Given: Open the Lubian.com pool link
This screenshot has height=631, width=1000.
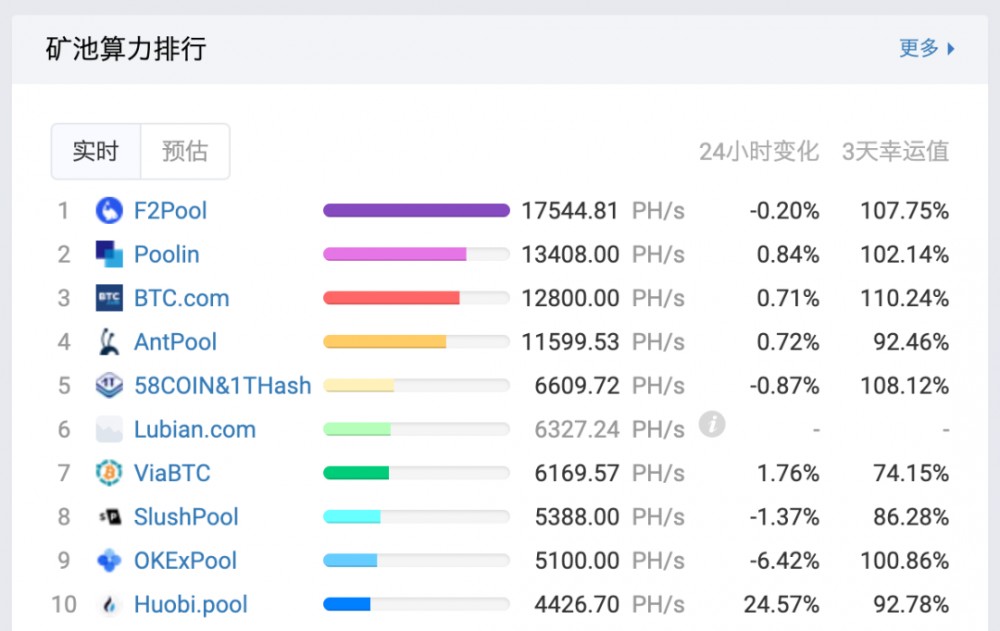Looking at the screenshot, I should point(195,430).
